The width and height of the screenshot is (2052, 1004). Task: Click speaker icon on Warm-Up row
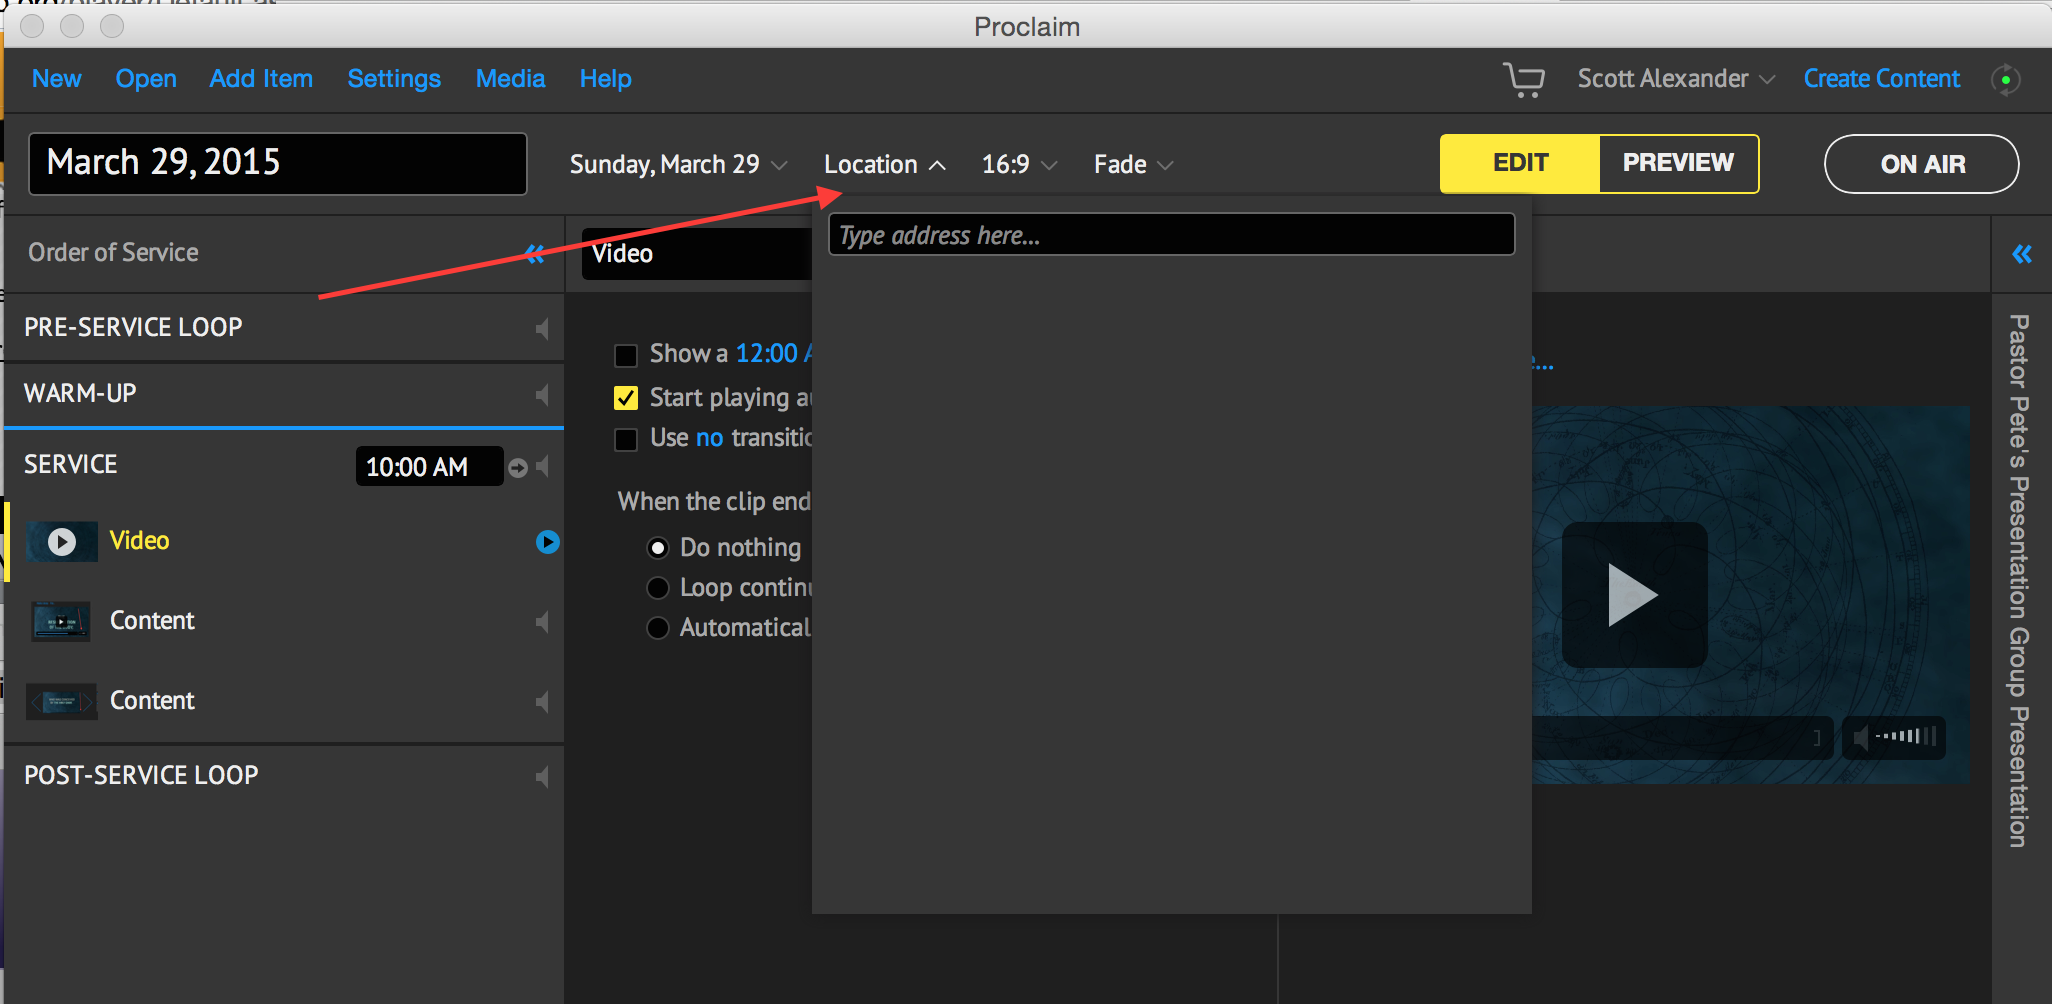(542, 395)
